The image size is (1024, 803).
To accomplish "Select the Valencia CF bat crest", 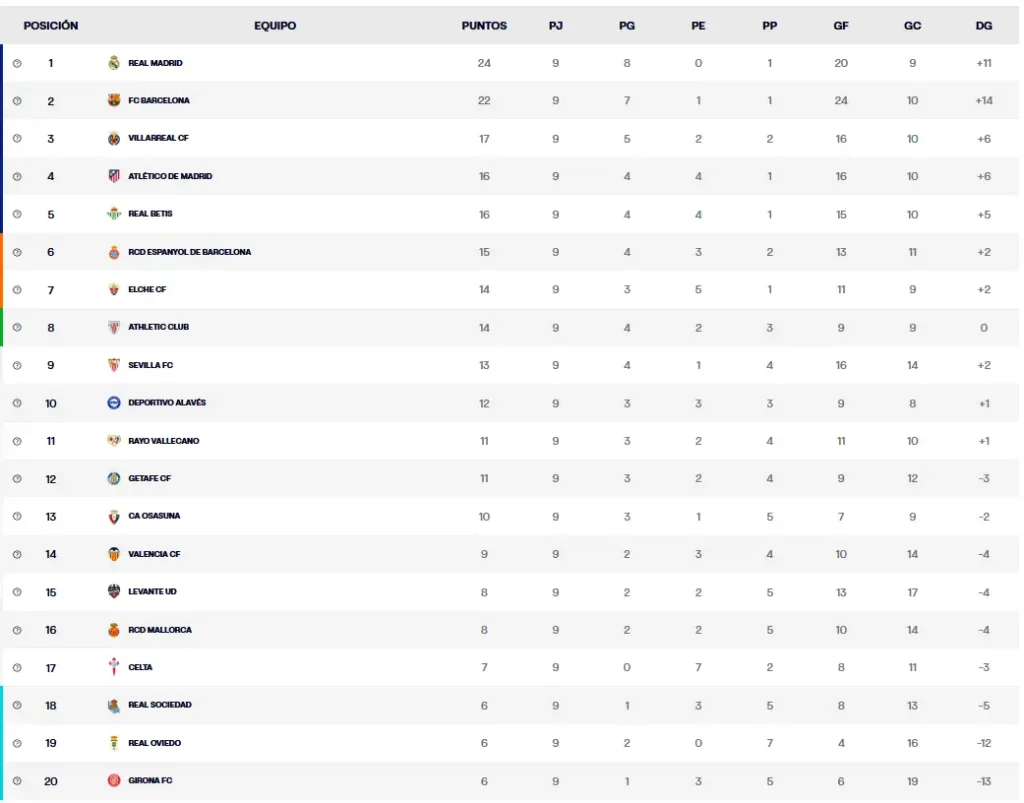I will [113, 554].
